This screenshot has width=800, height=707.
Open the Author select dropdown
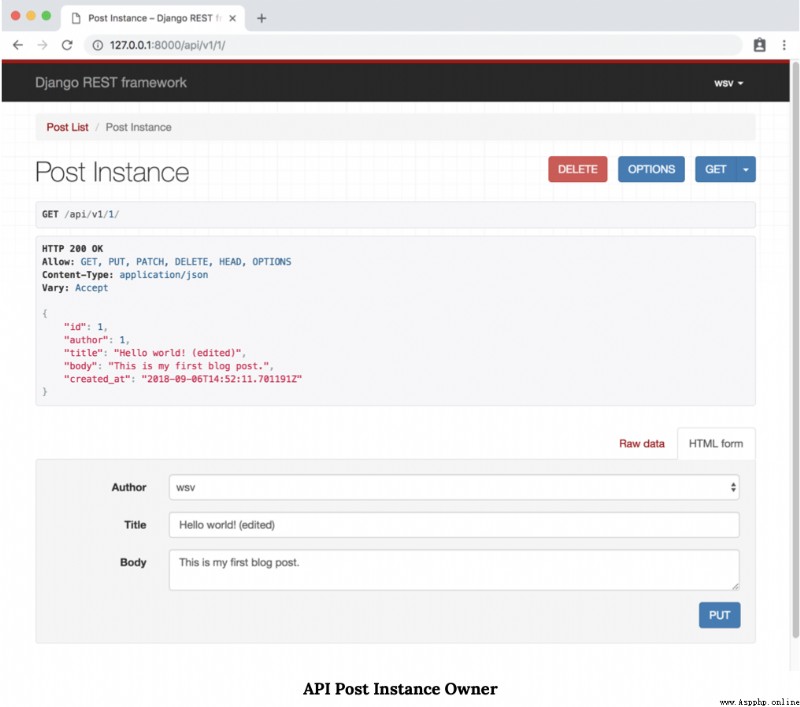pyautogui.click(x=454, y=488)
